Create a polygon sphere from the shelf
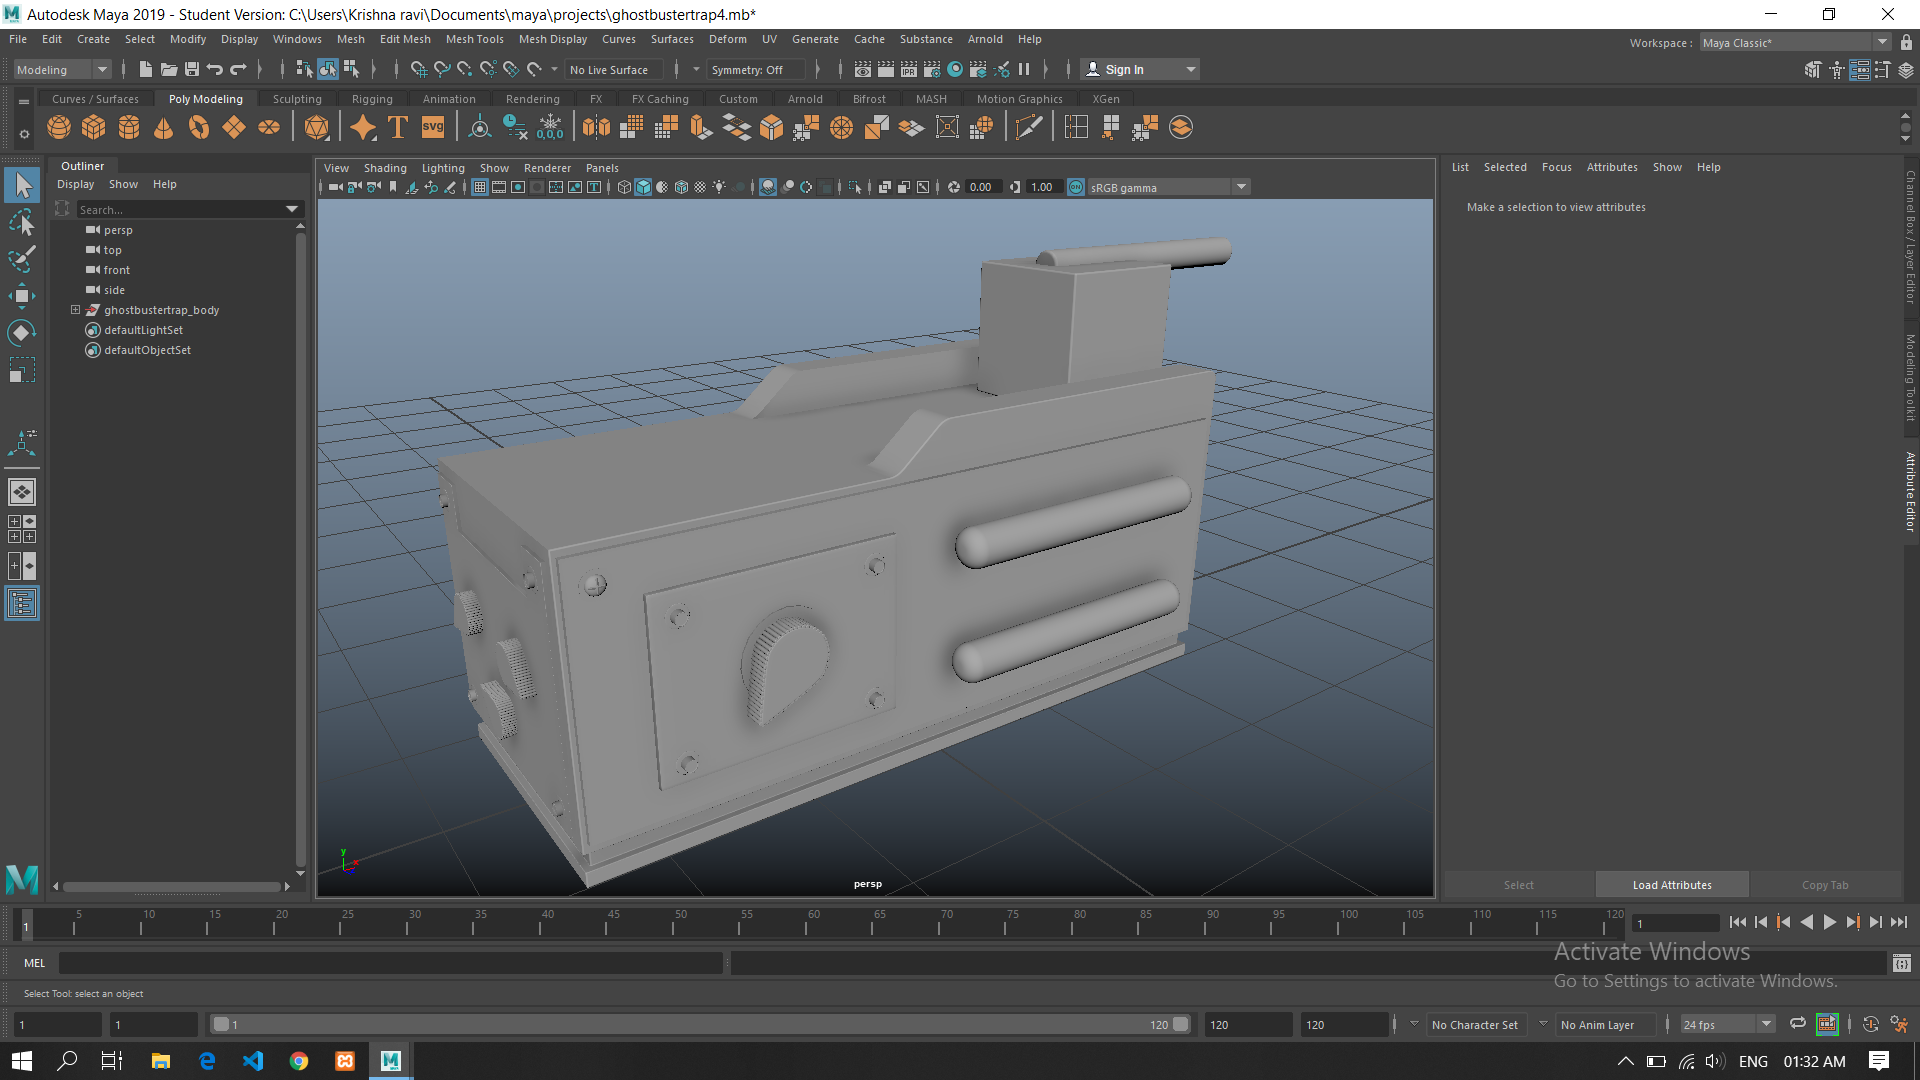Image resolution: width=1920 pixels, height=1080 pixels. click(x=59, y=128)
